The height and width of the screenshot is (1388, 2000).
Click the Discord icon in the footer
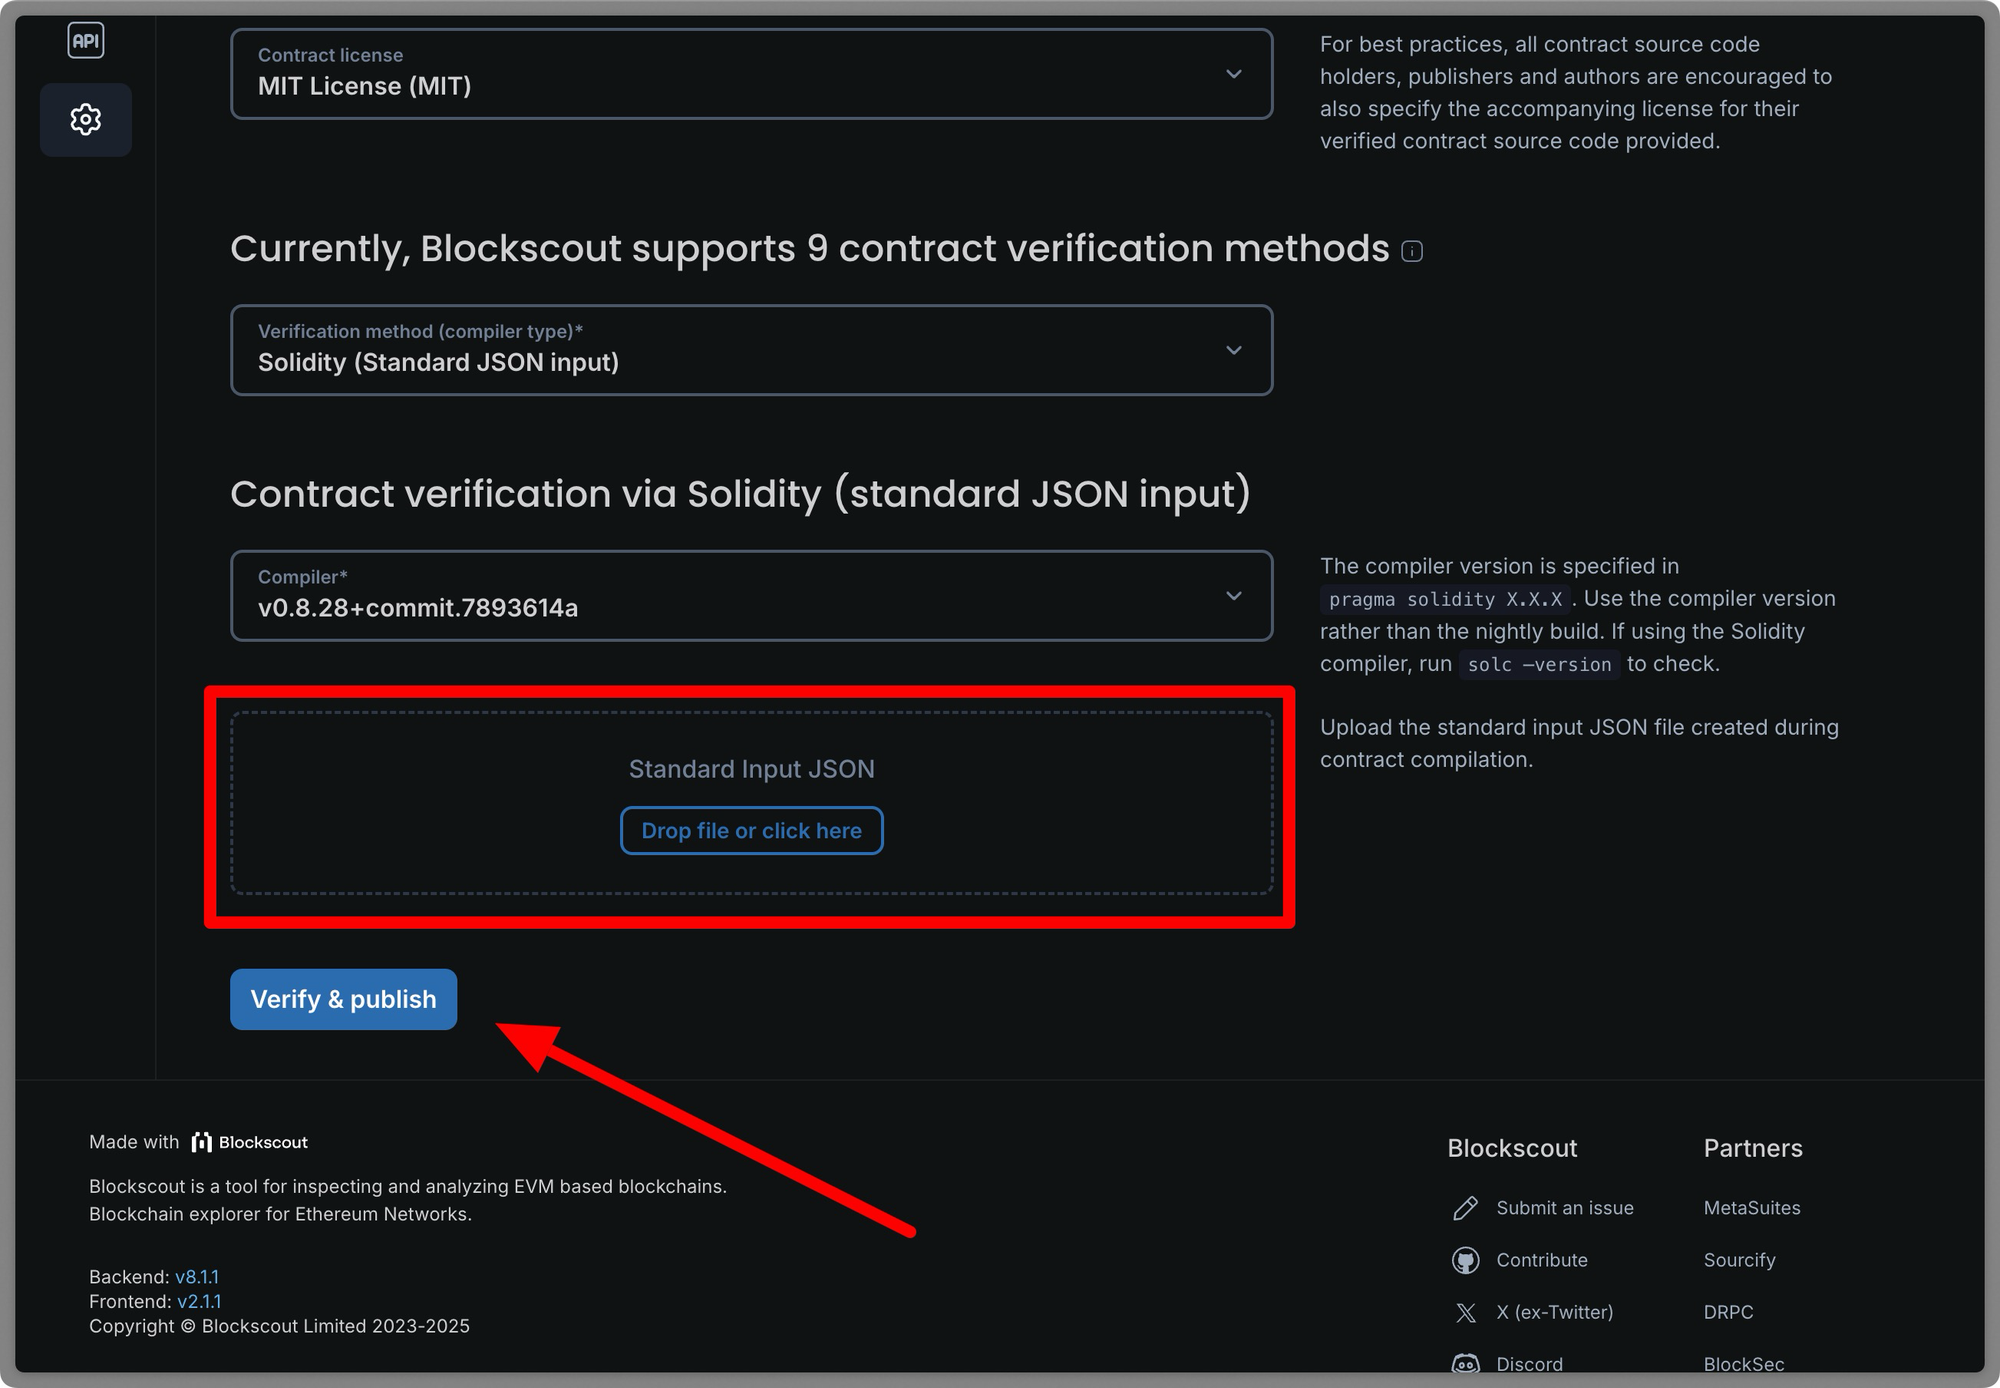(1465, 1363)
